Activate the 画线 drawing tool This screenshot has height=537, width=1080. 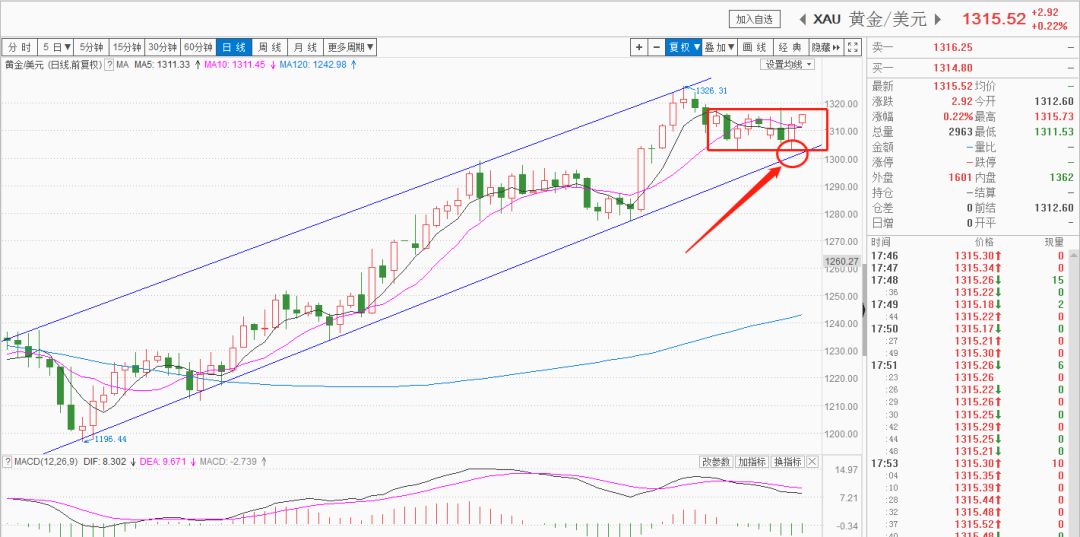point(755,48)
